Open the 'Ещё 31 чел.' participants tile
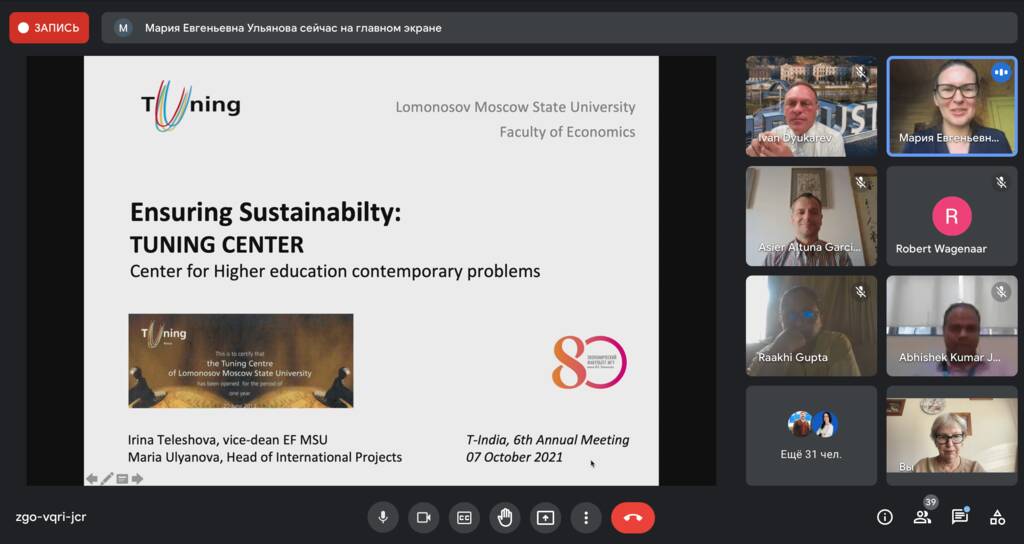Viewport: 1024px width, 544px height. (x=811, y=436)
